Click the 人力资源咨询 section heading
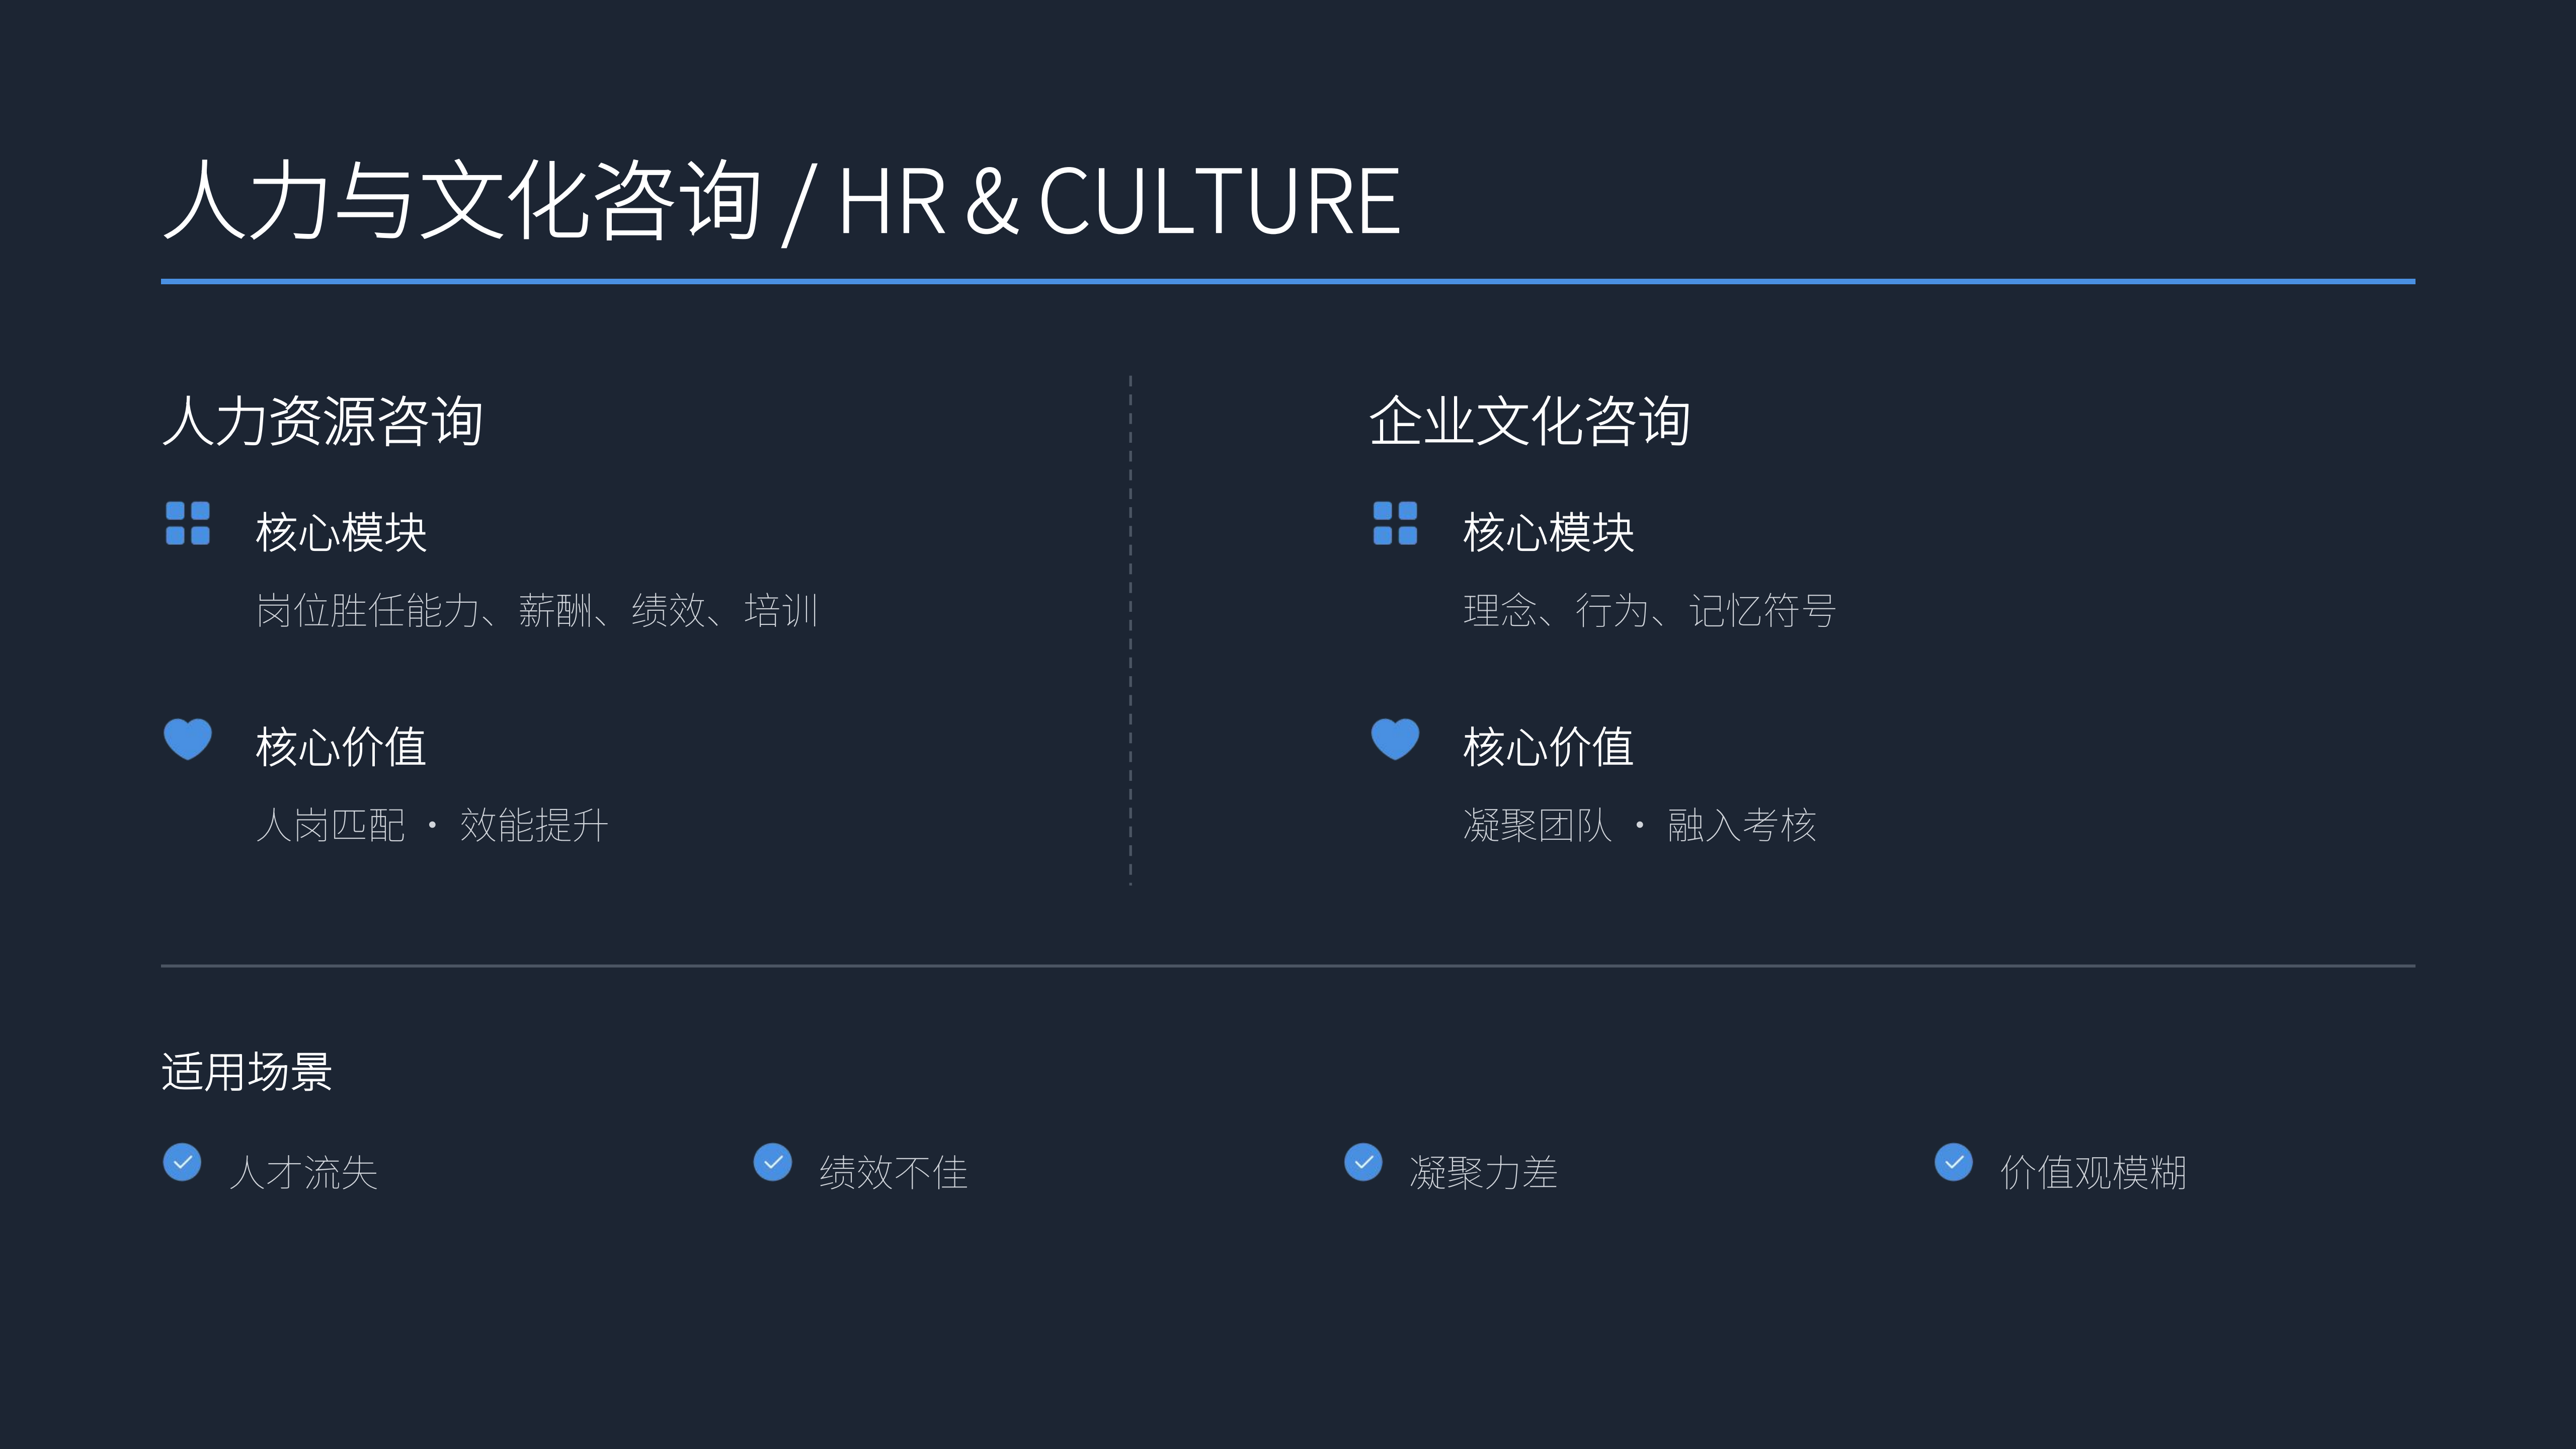2576x1449 pixels. tap(323, 421)
